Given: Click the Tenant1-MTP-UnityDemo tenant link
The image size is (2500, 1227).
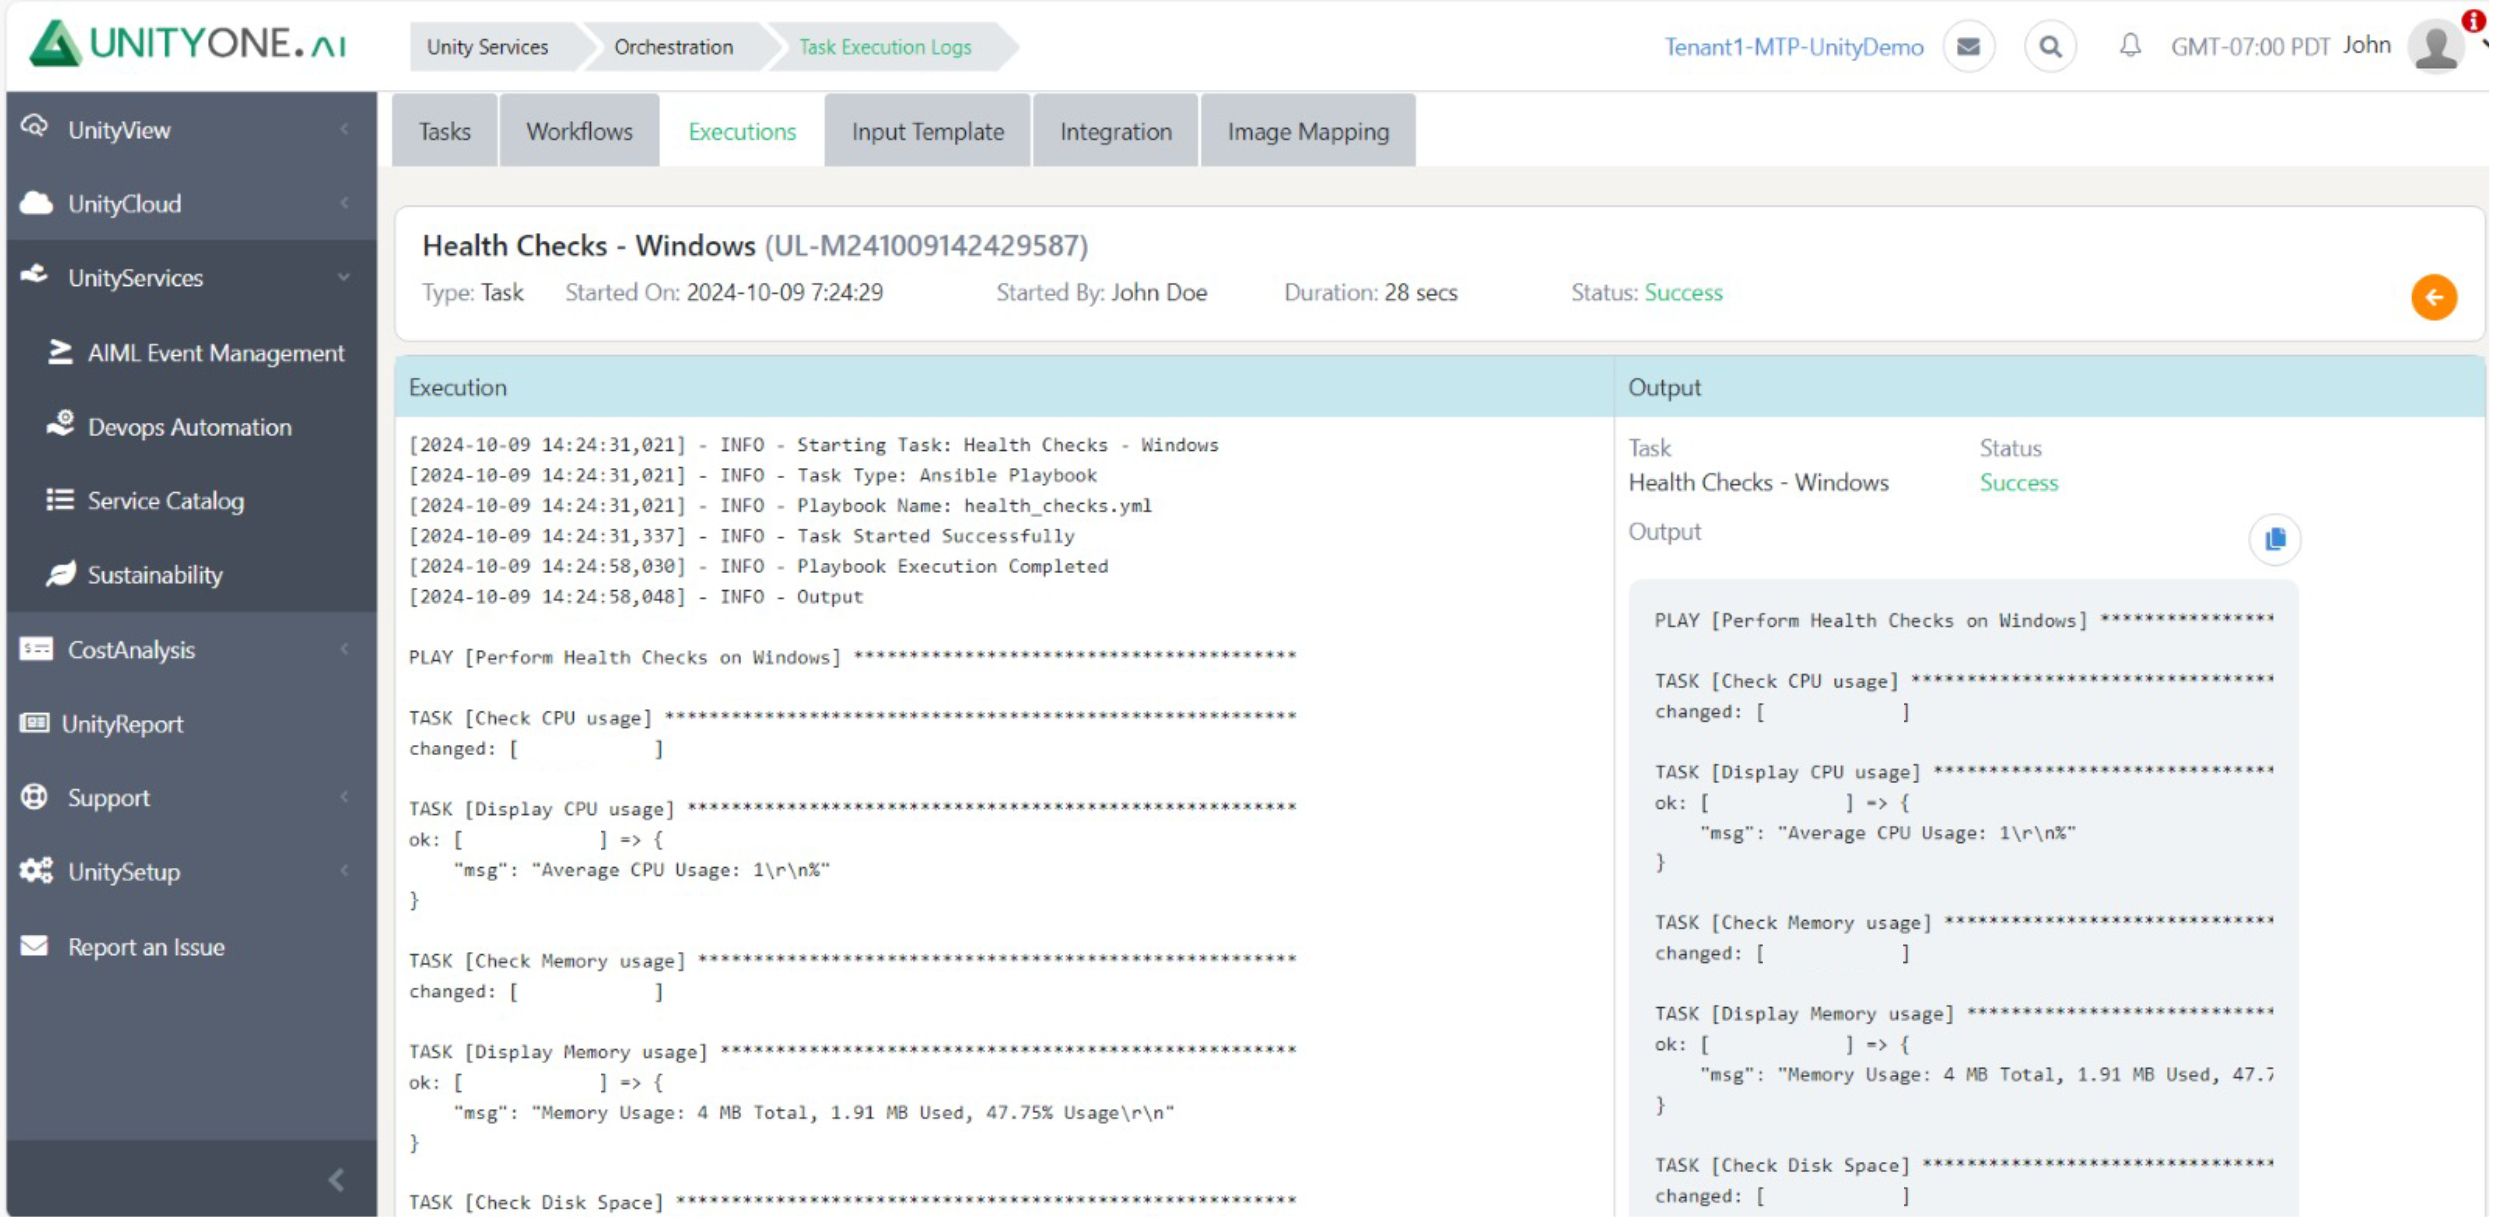Looking at the screenshot, I should pyautogui.click(x=1793, y=47).
